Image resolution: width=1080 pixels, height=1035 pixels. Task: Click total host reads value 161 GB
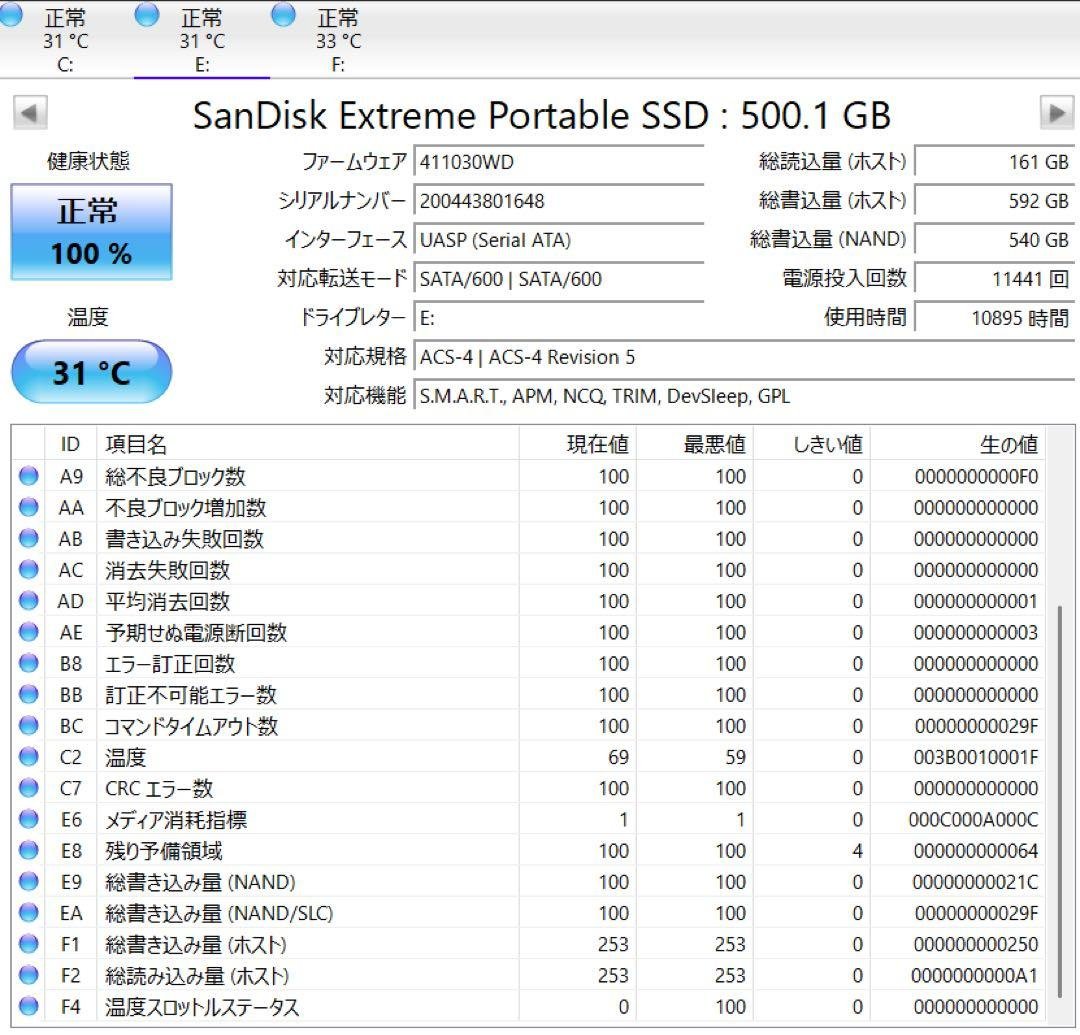(x=994, y=163)
